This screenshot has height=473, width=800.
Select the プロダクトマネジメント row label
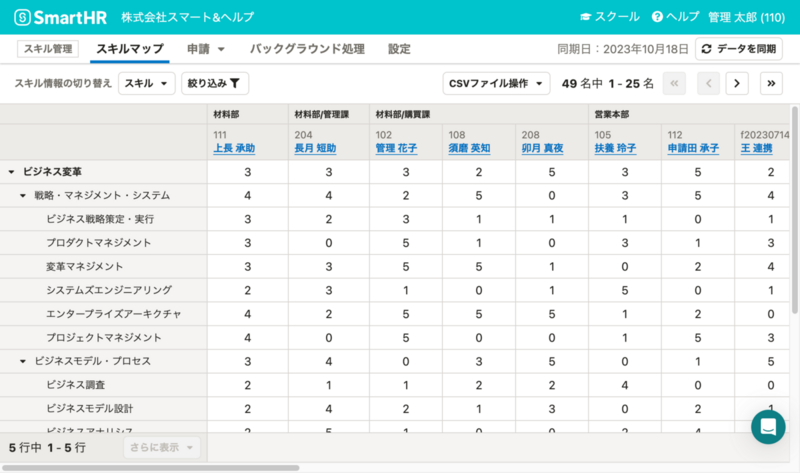98,243
